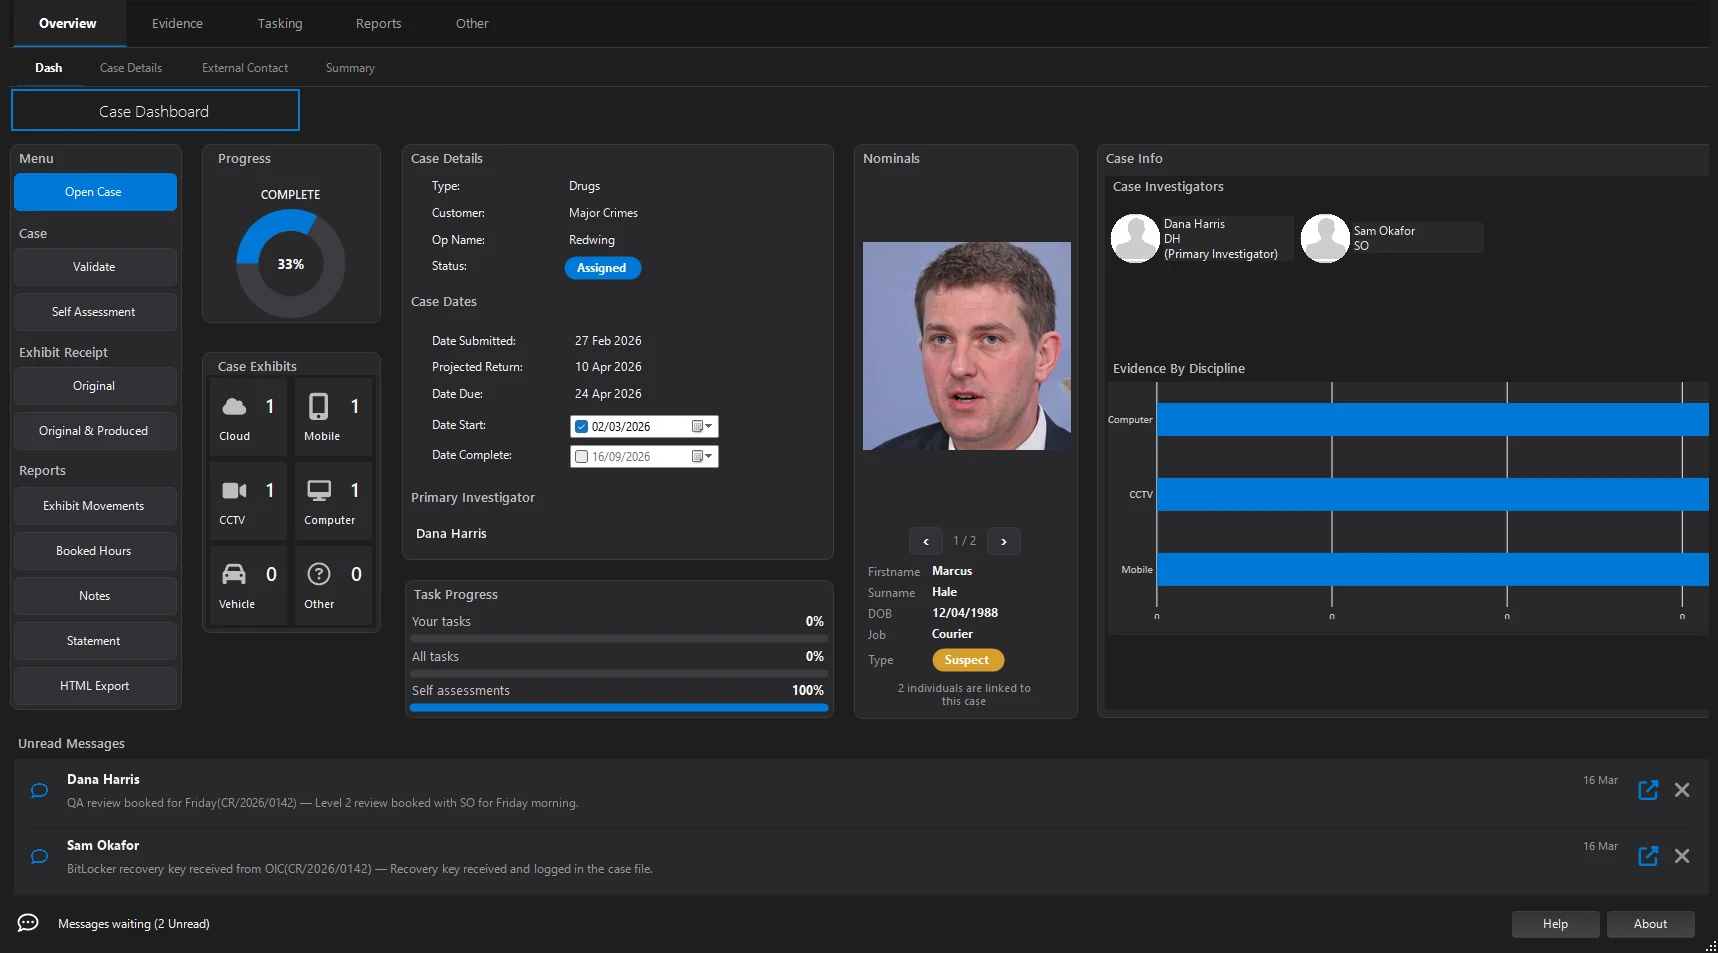Switch to the Evidence tab
Viewport: 1718px width, 953px height.
tap(177, 23)
